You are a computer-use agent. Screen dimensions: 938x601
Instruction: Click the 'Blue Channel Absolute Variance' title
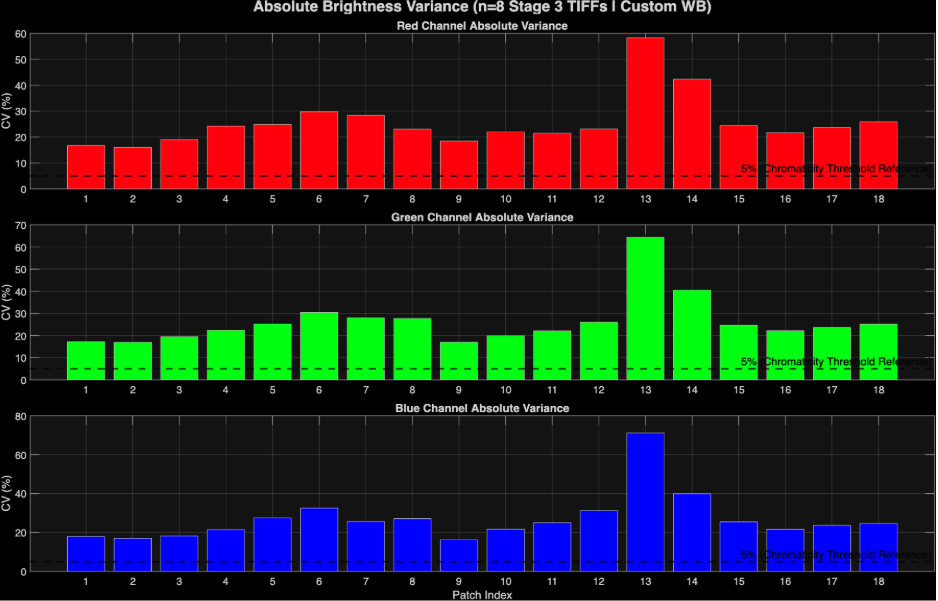(482, 408)
